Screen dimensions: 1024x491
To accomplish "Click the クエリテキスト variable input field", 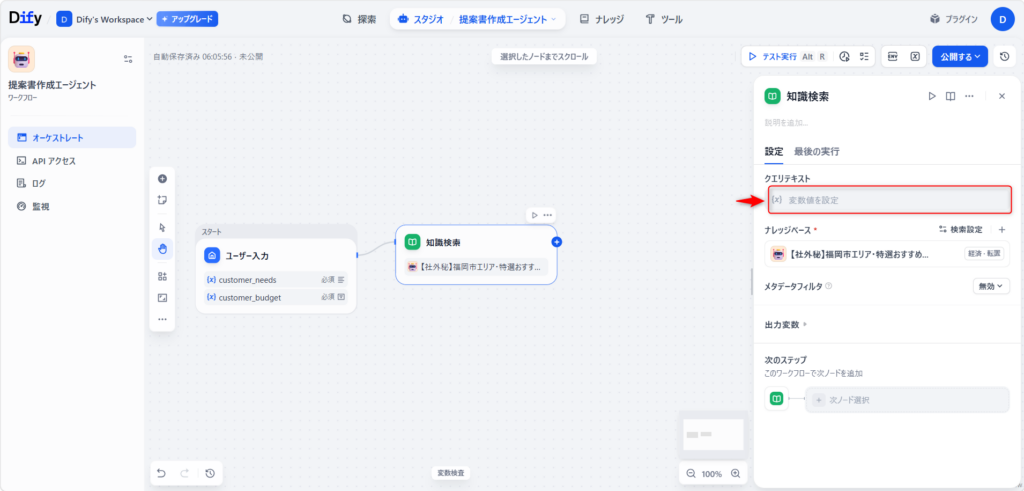I will coord(890,200).
